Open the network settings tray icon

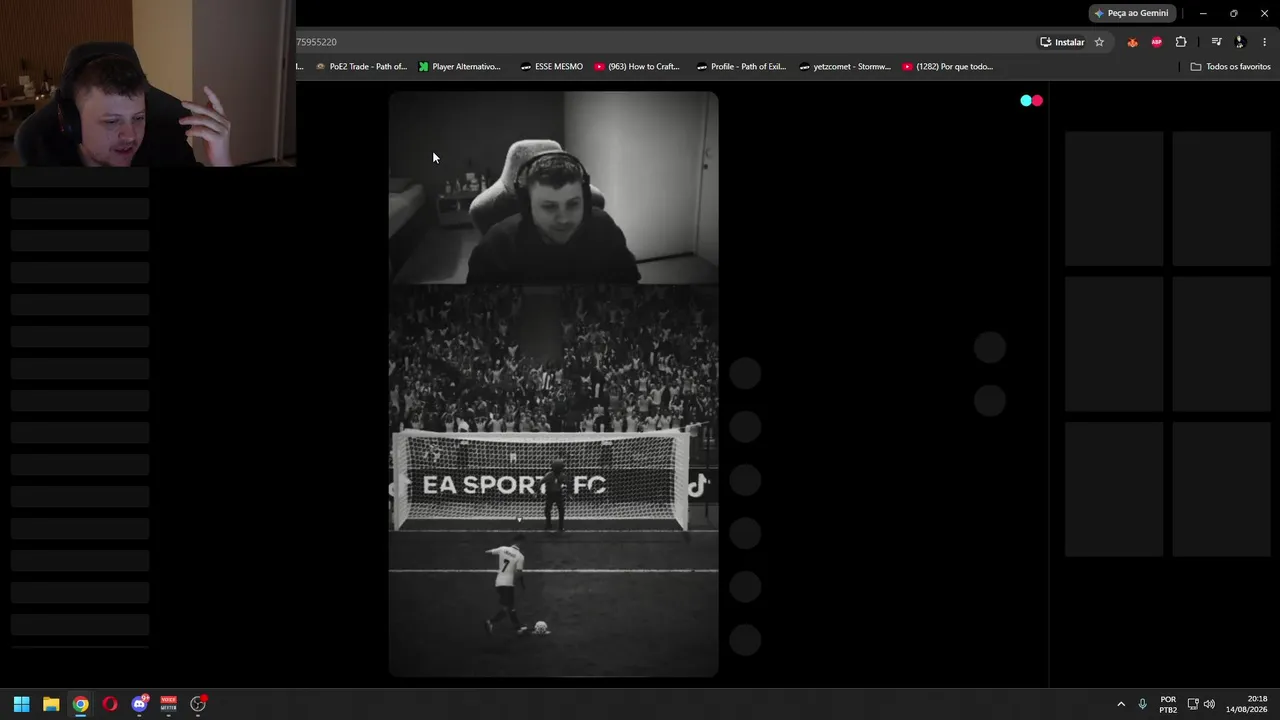click(1193, 704)
